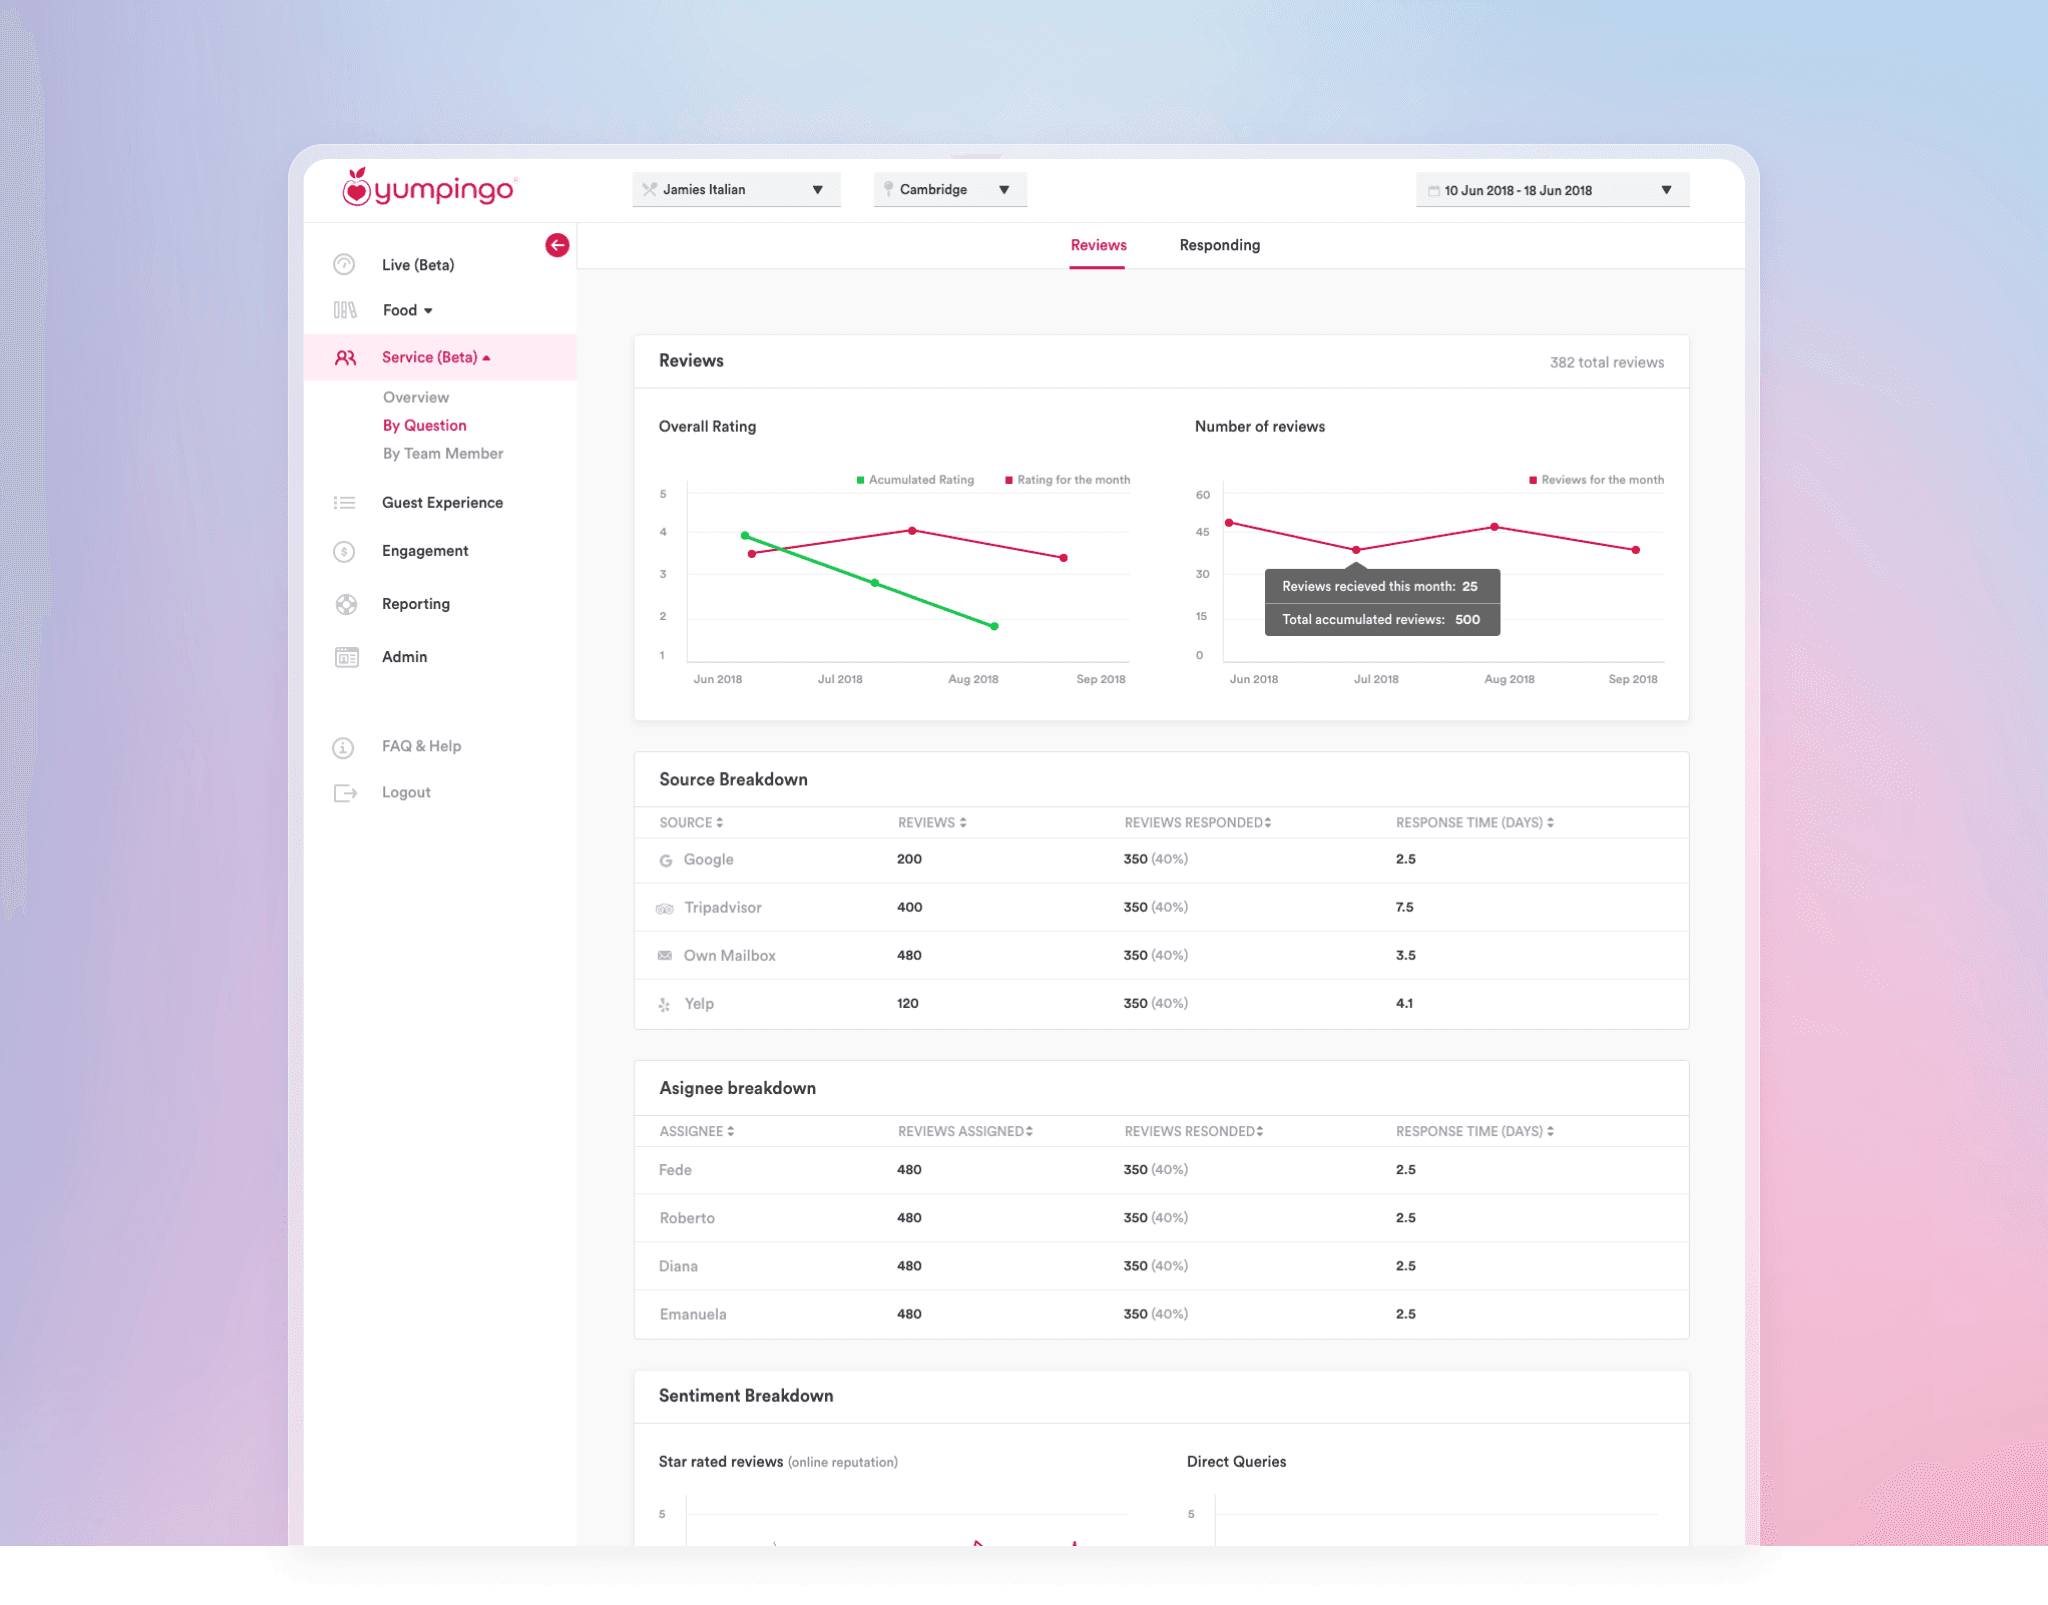Image resolution: width=2048 pixels, height=1605 pixels.
Task: Click the Admin panel icon
Action: point(346,657)
